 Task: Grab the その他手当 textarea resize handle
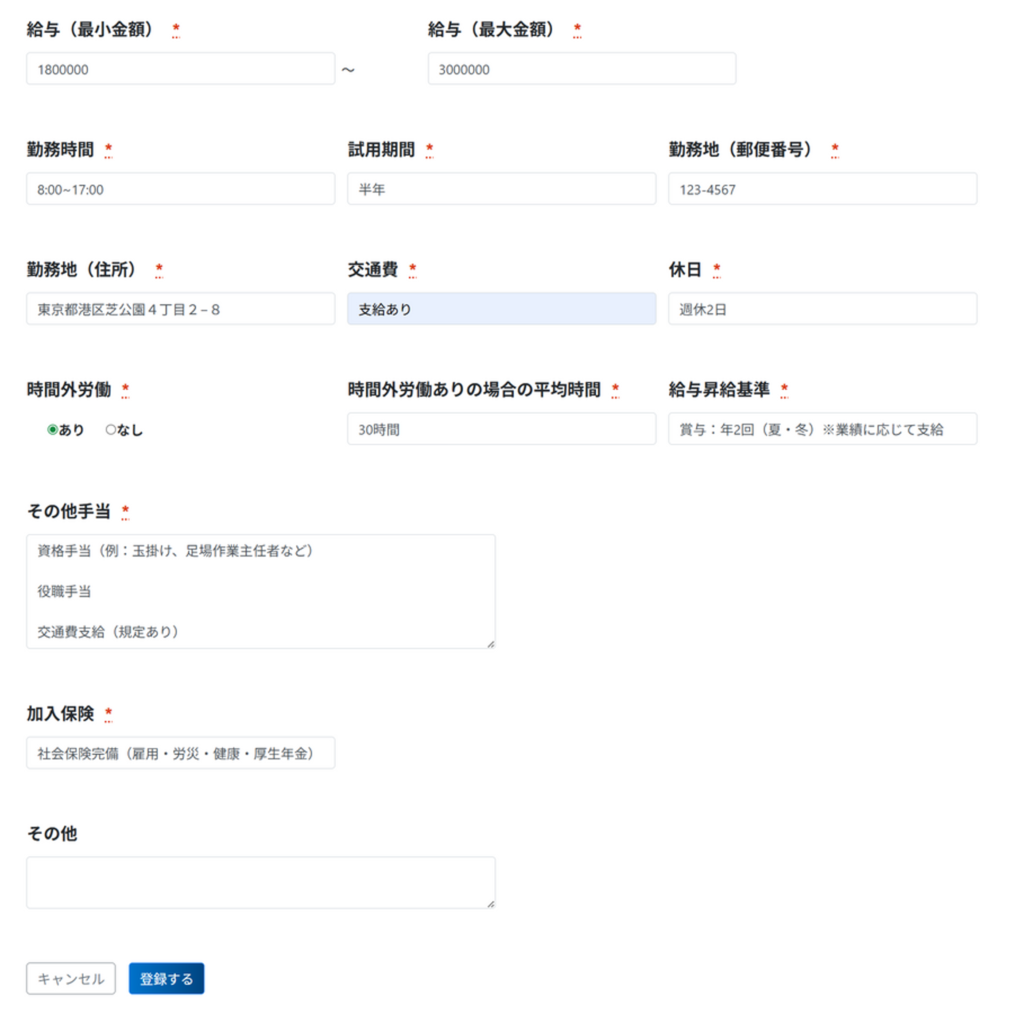click(x=490, y=643)
